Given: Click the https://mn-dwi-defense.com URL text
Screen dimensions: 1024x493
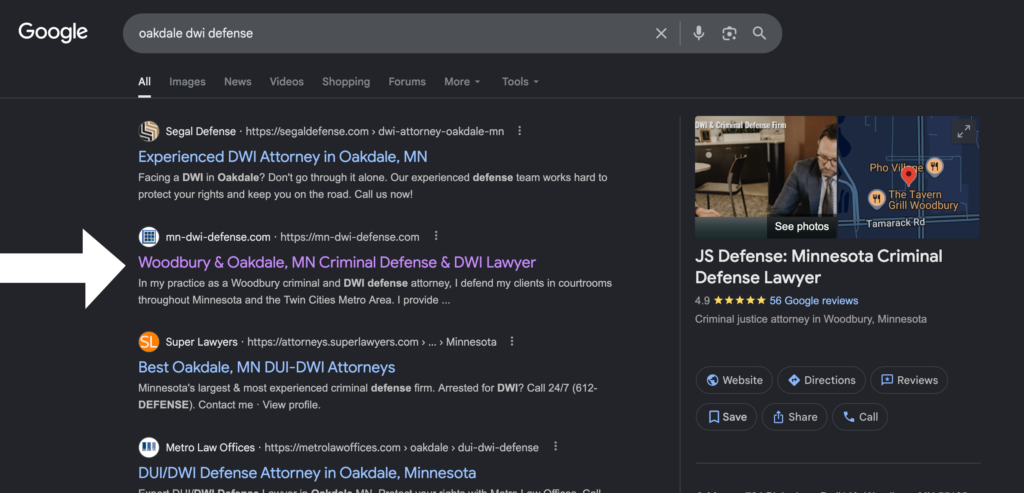Looking at the screenshot, I should coord(349,236).
